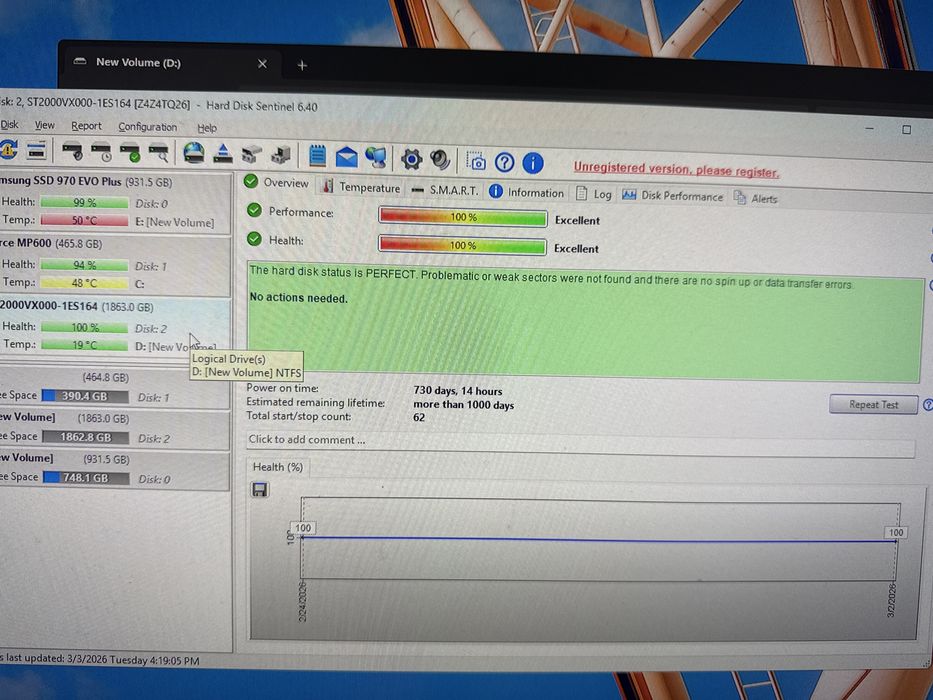Viewport: 933px width, 700px height.
Task: Click the Samsung SSD 99 % health bar
Action: click(x=84, y=202)
